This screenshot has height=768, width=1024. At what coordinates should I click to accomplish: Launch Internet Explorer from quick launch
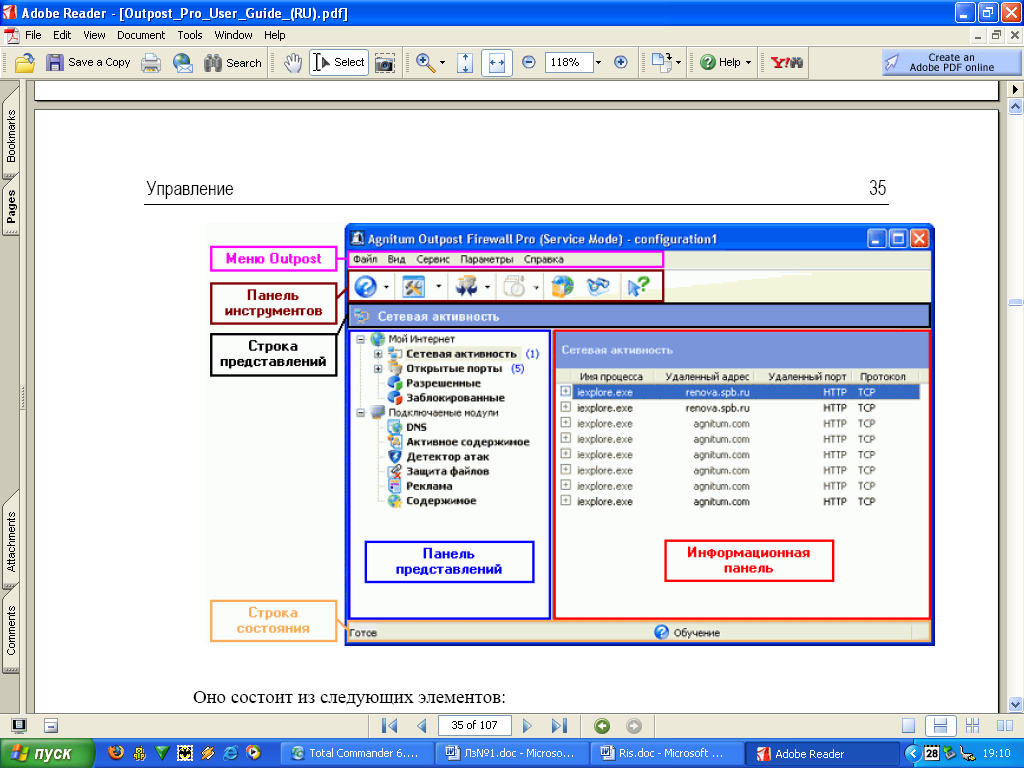tap(231, 753)
